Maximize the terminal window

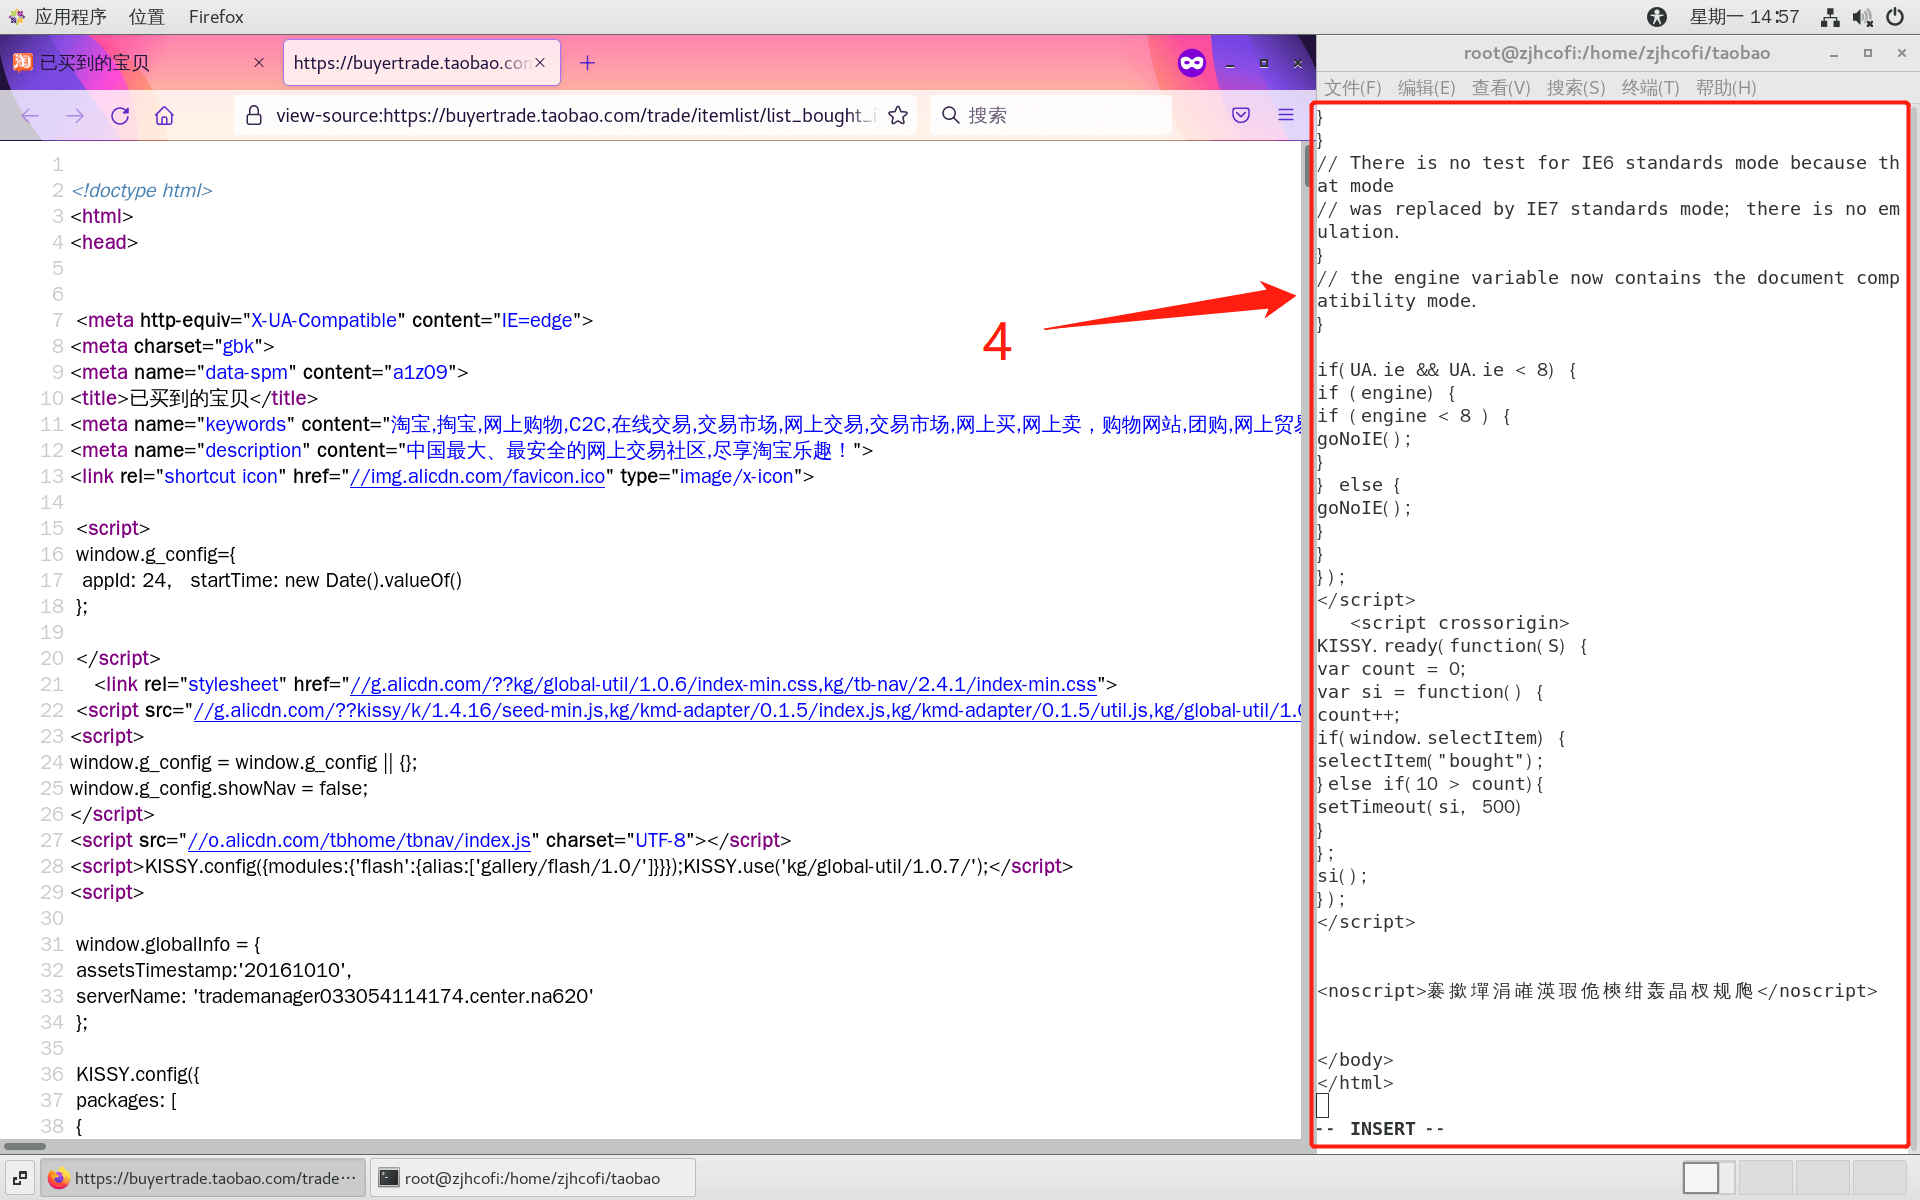pos(1868,54)
